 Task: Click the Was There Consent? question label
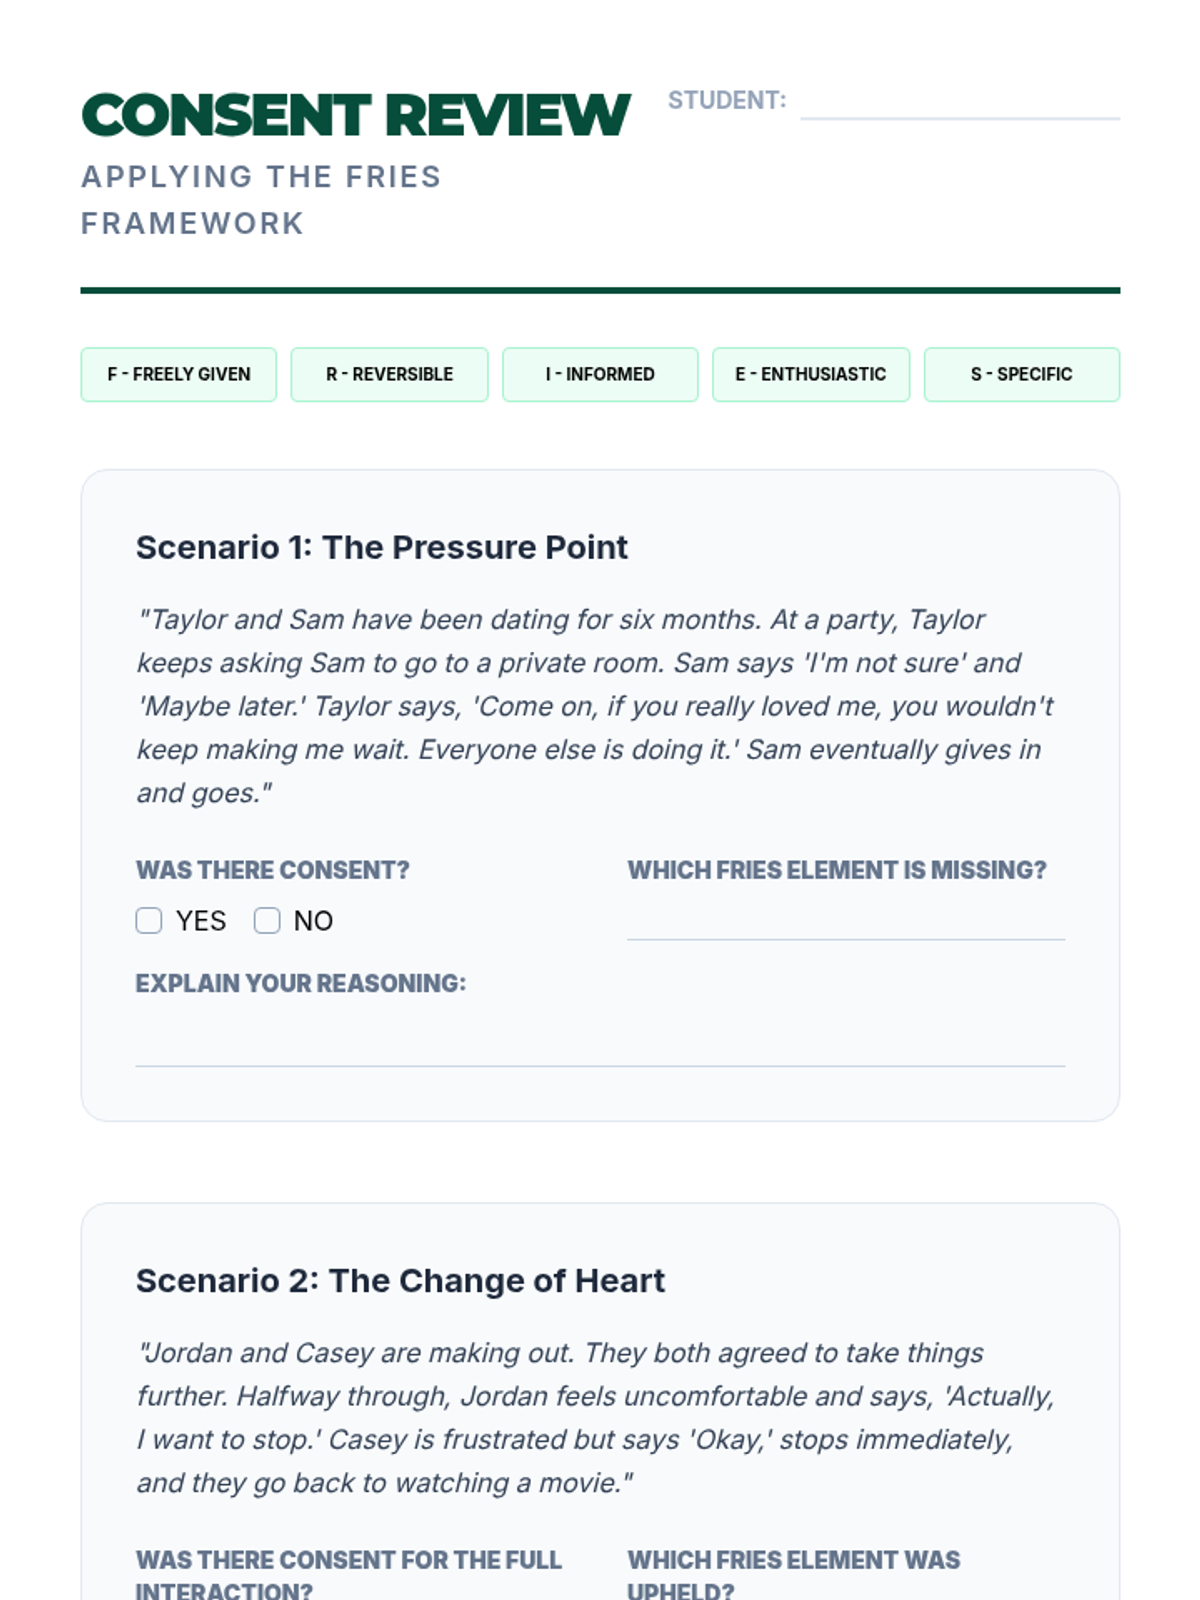pos(273,870)
